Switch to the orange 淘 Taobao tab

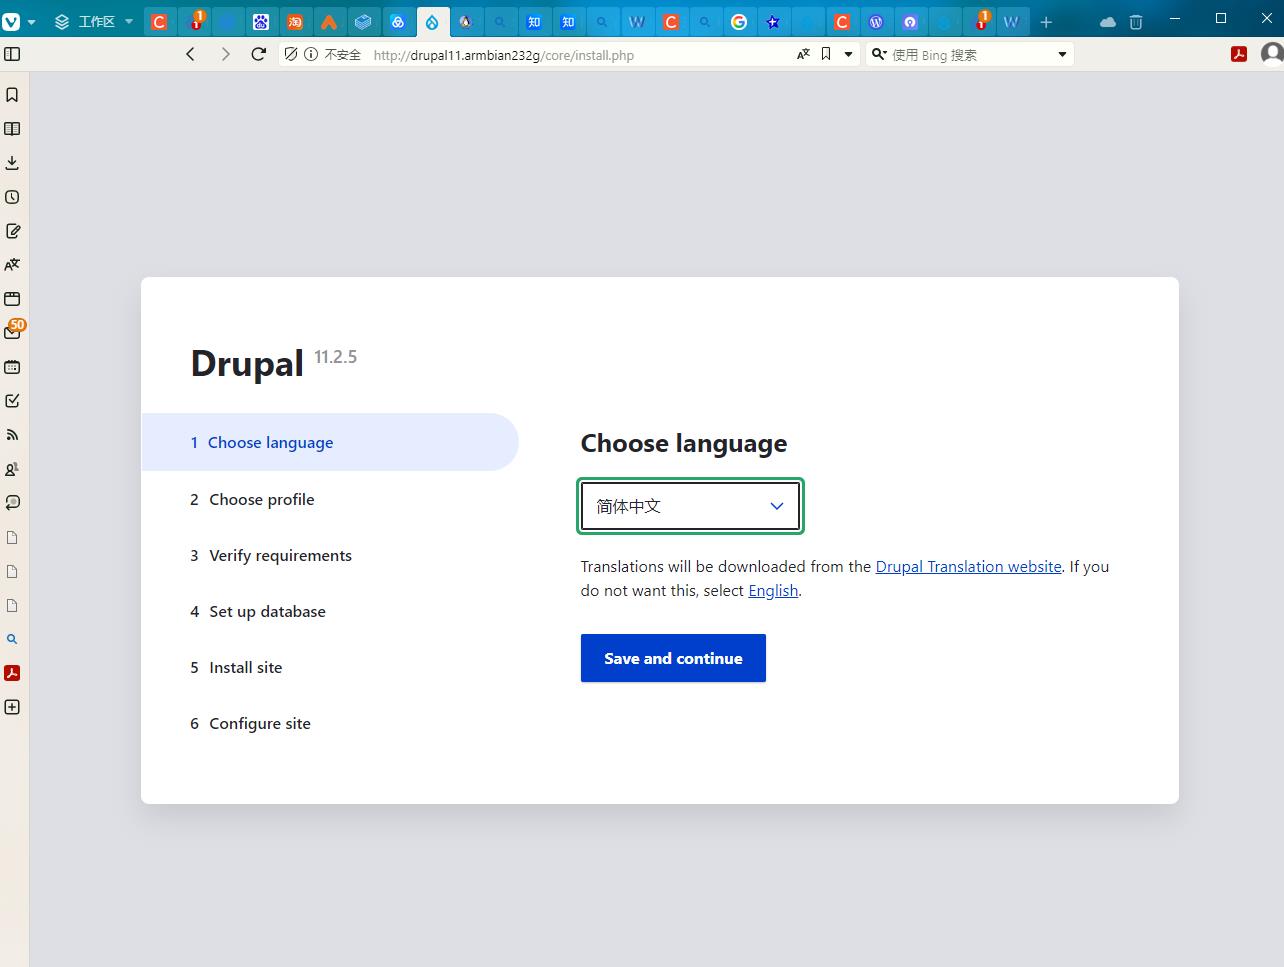point(295,21)
